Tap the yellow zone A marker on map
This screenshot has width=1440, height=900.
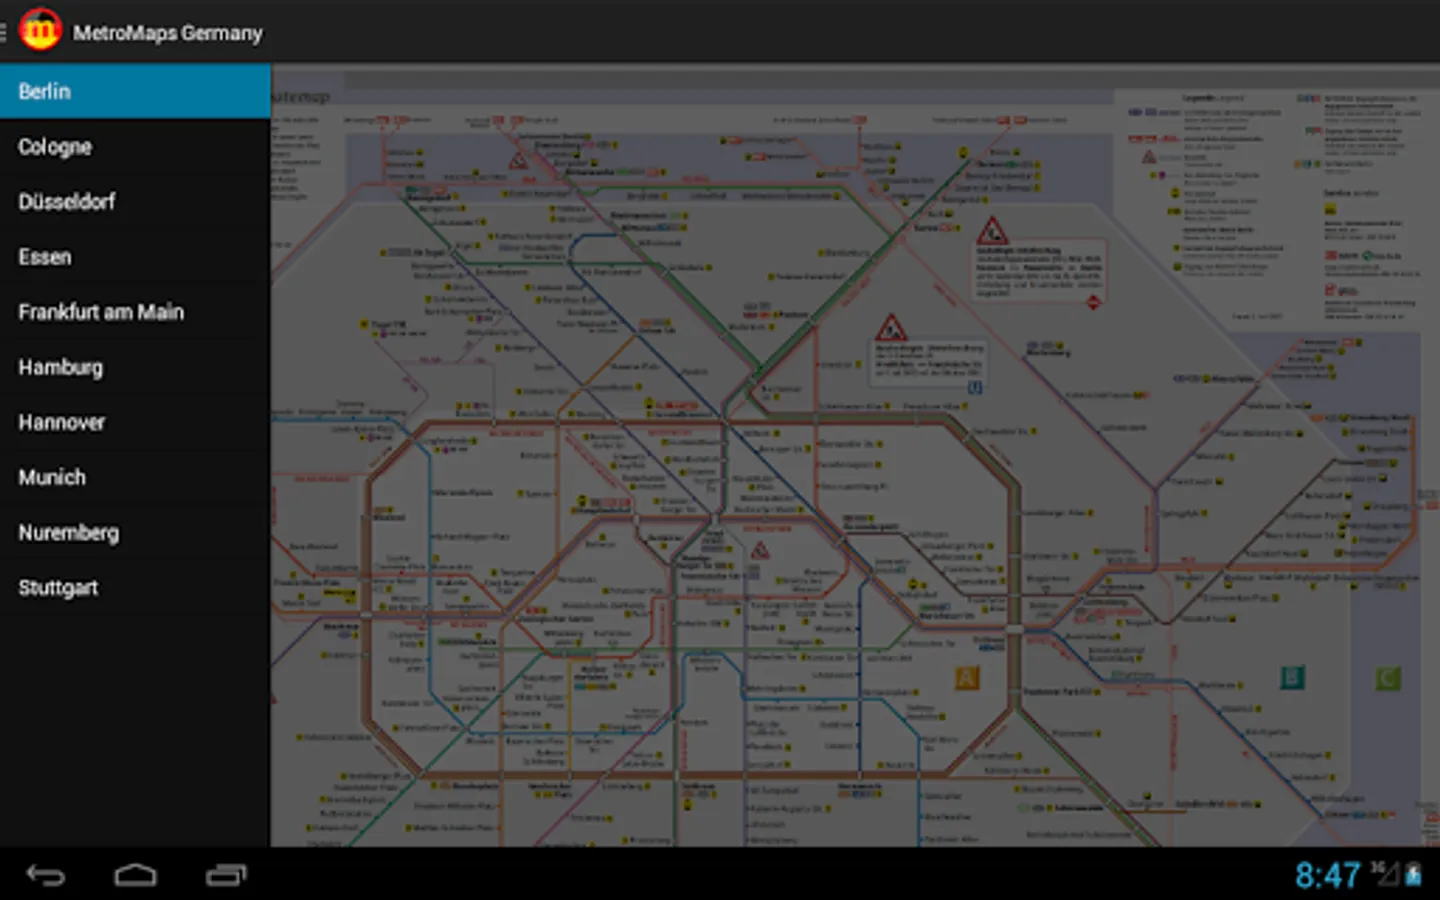point(966,679)
